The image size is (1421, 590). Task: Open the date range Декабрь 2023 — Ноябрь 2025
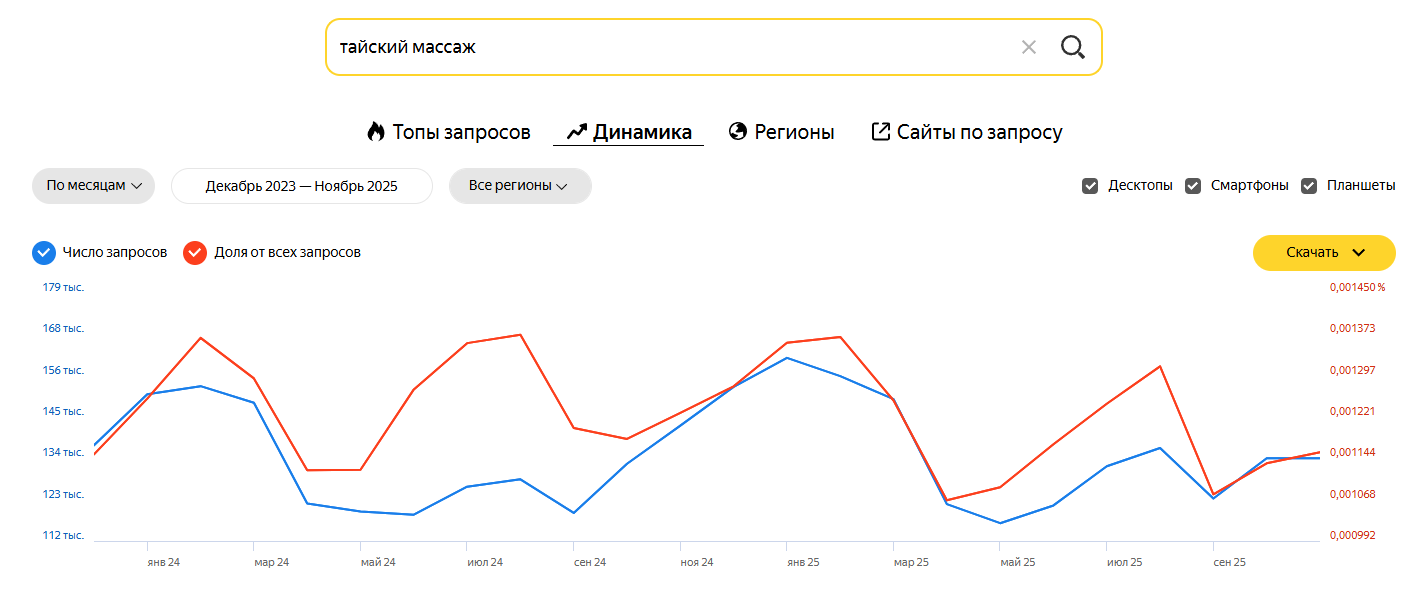click(301, 186)
